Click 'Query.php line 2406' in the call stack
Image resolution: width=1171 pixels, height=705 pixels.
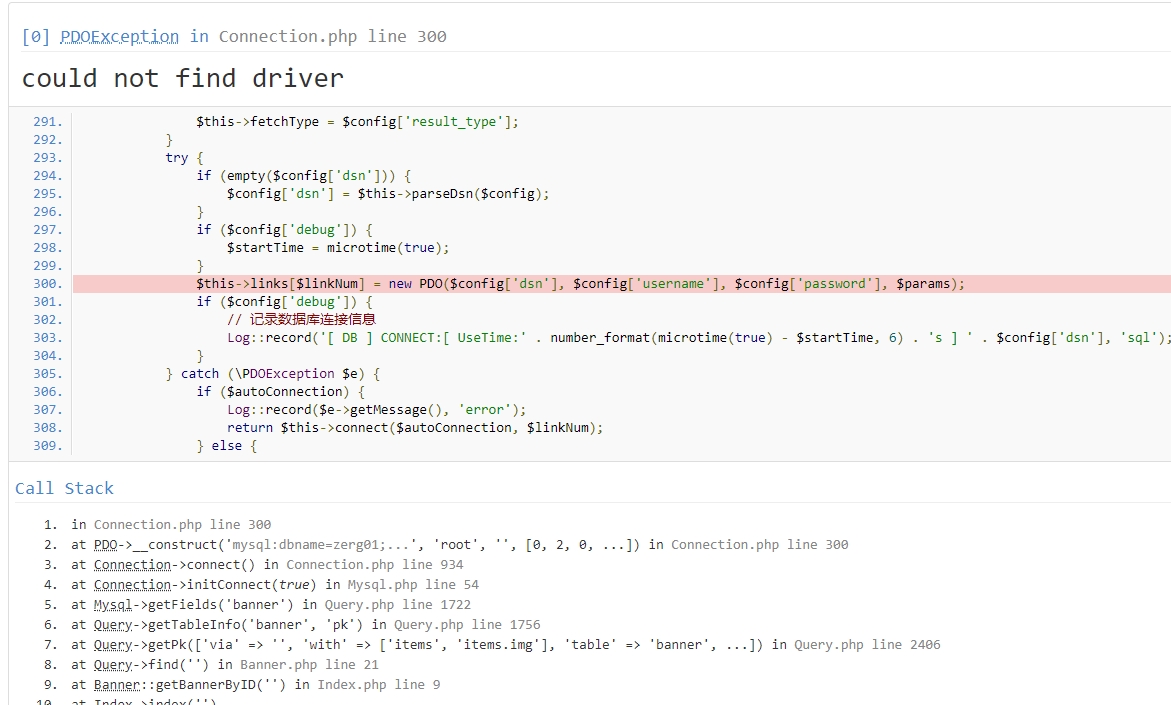[867, 645]
